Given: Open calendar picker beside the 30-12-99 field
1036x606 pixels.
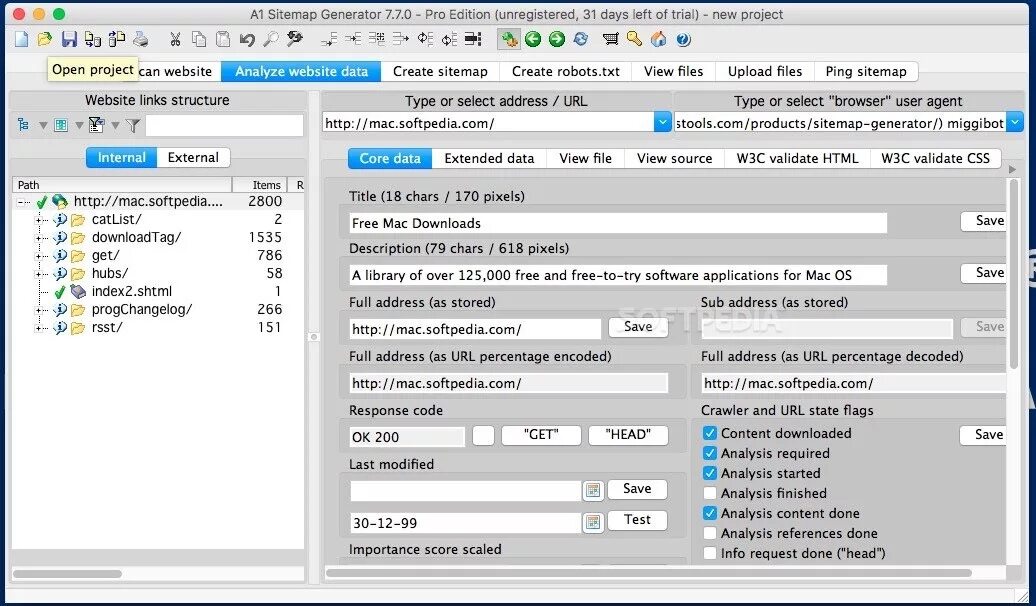Looking at the screenshot, I should [x=593, y=522].
